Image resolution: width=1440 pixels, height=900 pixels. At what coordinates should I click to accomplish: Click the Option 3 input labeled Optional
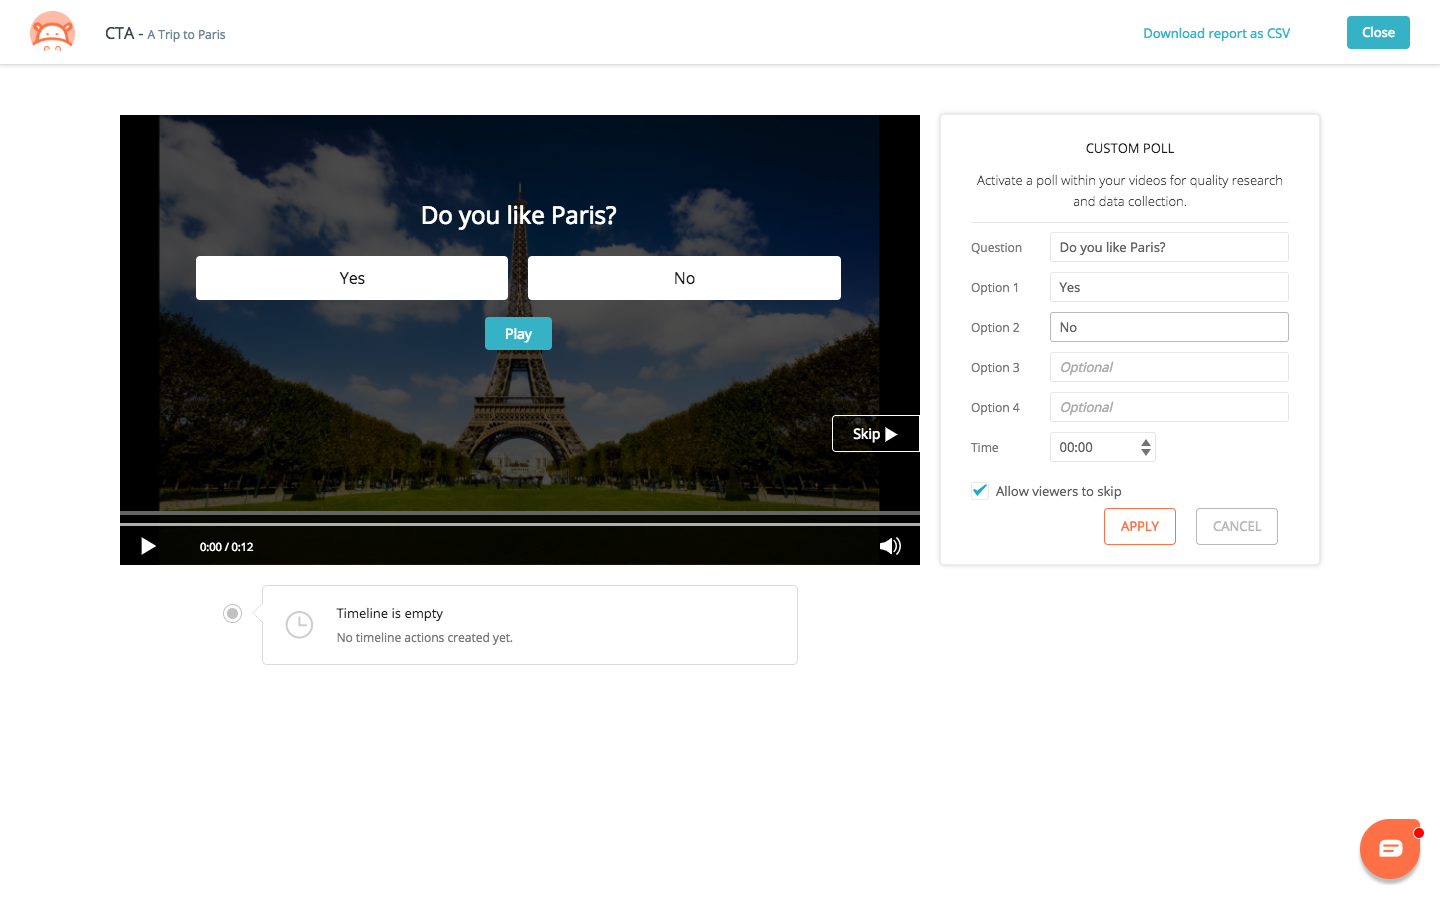1168,367
